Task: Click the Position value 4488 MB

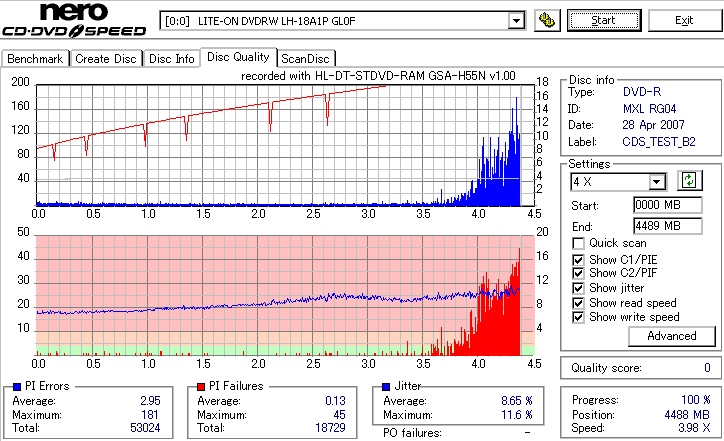Action: [x=687, y=415]
